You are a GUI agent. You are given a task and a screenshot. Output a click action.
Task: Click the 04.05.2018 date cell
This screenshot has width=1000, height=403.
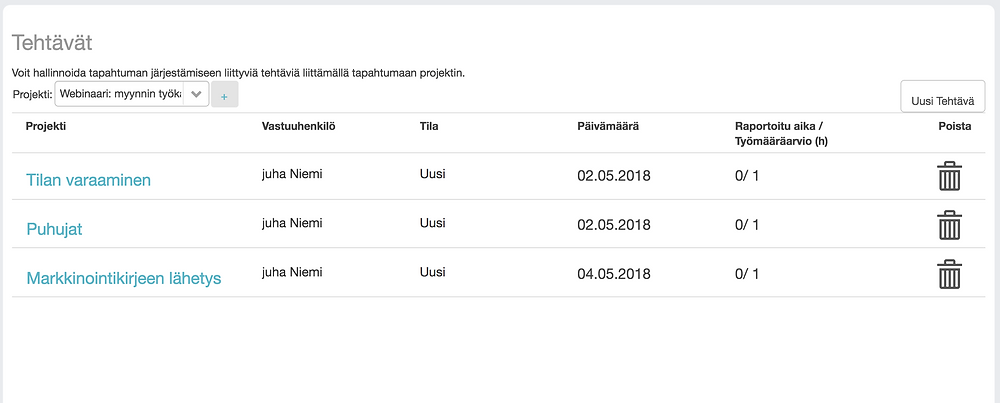[x=614, y=274]
